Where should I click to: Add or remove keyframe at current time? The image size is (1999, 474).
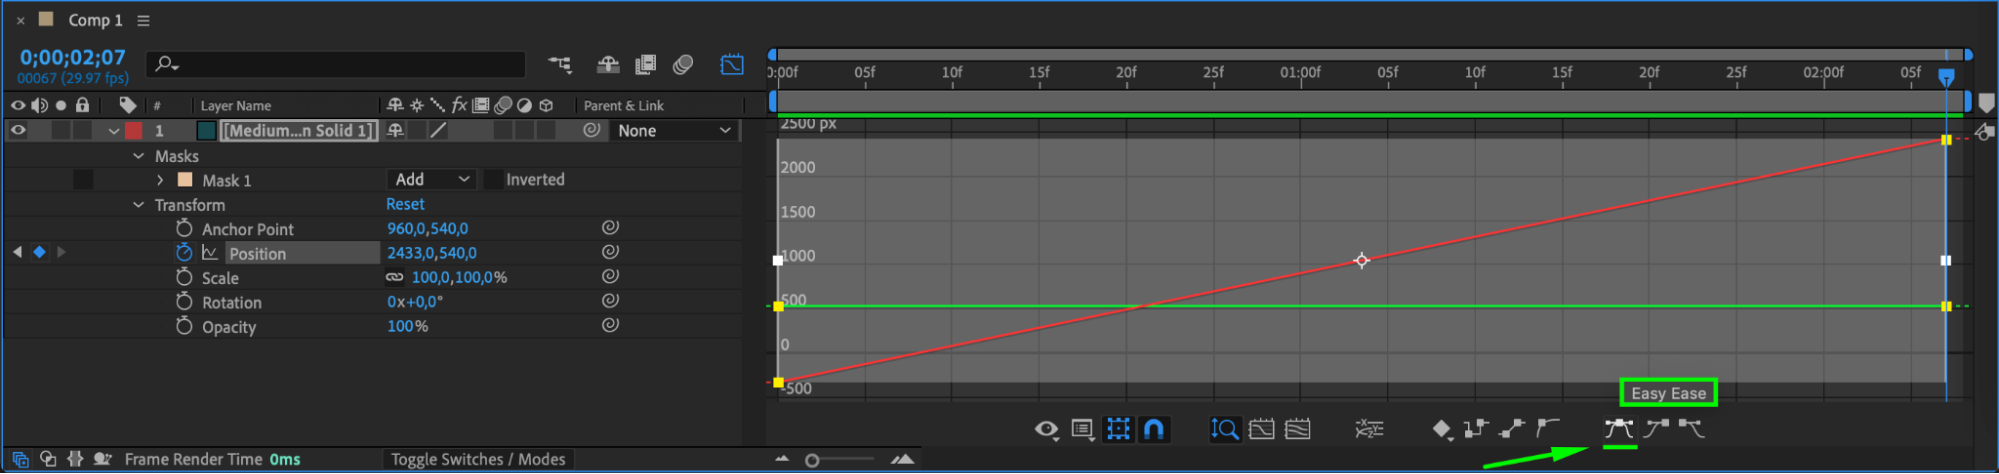pyautogui.click(x=39, y=252)
